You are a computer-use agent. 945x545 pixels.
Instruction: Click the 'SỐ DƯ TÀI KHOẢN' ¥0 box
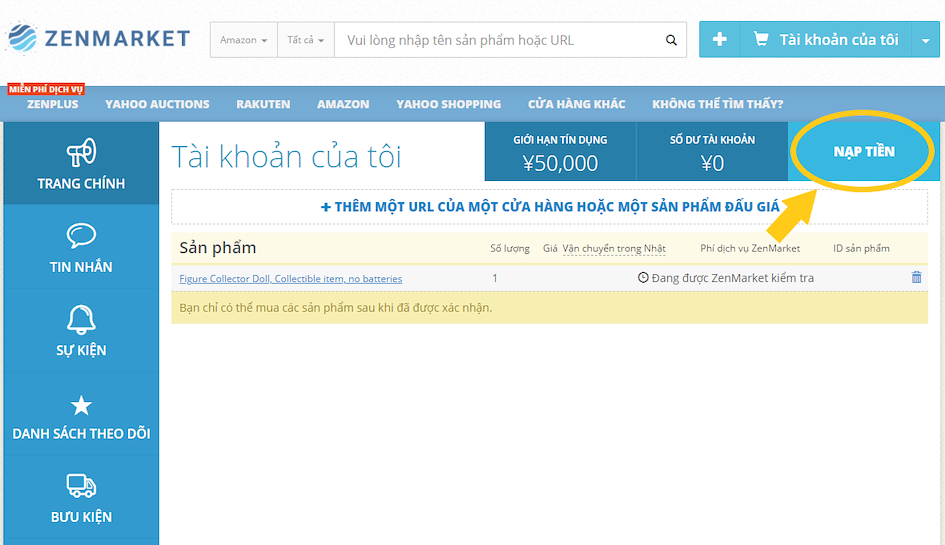712,151
